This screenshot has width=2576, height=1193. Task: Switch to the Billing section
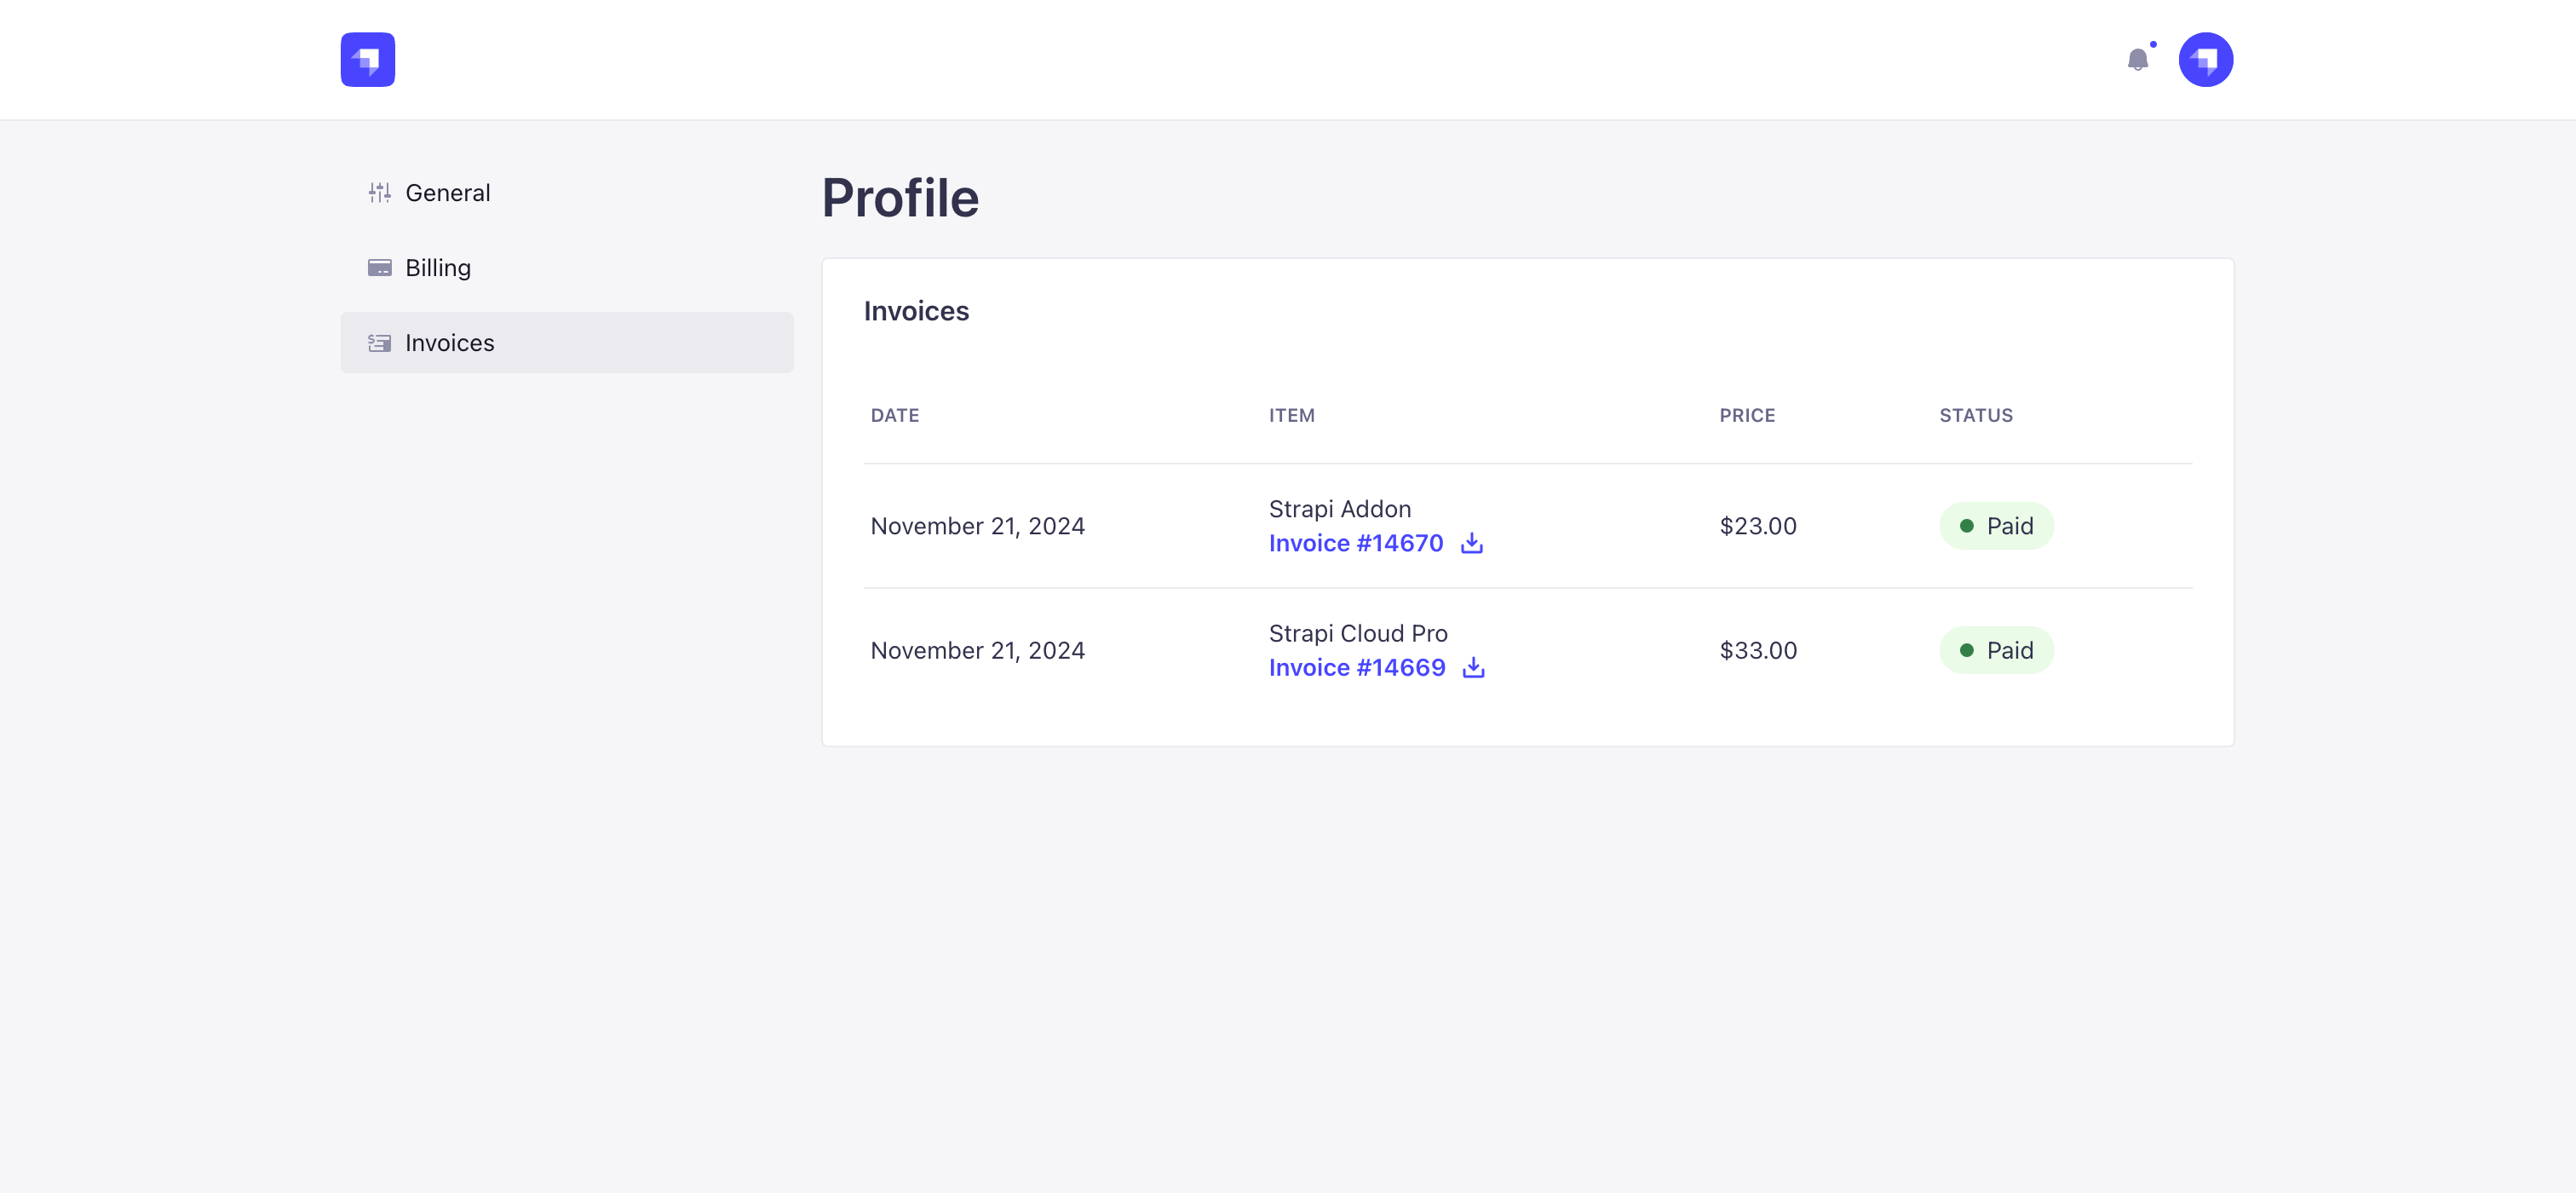coord(438,267)
